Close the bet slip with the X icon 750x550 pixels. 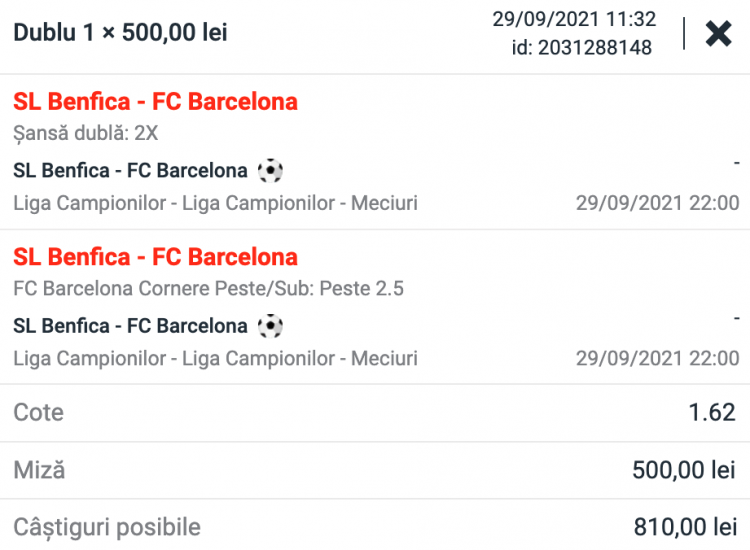tap(718, 34)
